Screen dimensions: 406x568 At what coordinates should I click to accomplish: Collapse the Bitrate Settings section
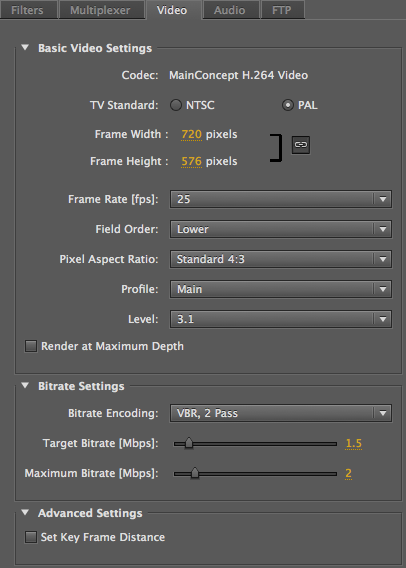point(25,385)
